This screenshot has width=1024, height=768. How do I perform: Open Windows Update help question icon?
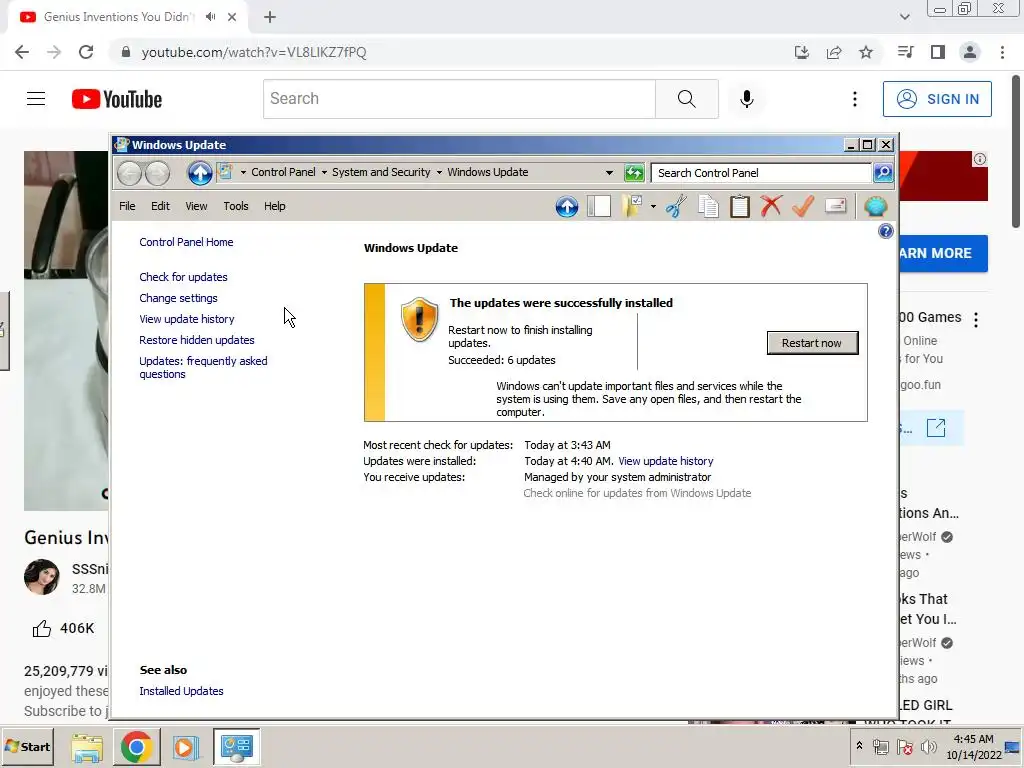(886, 231)
